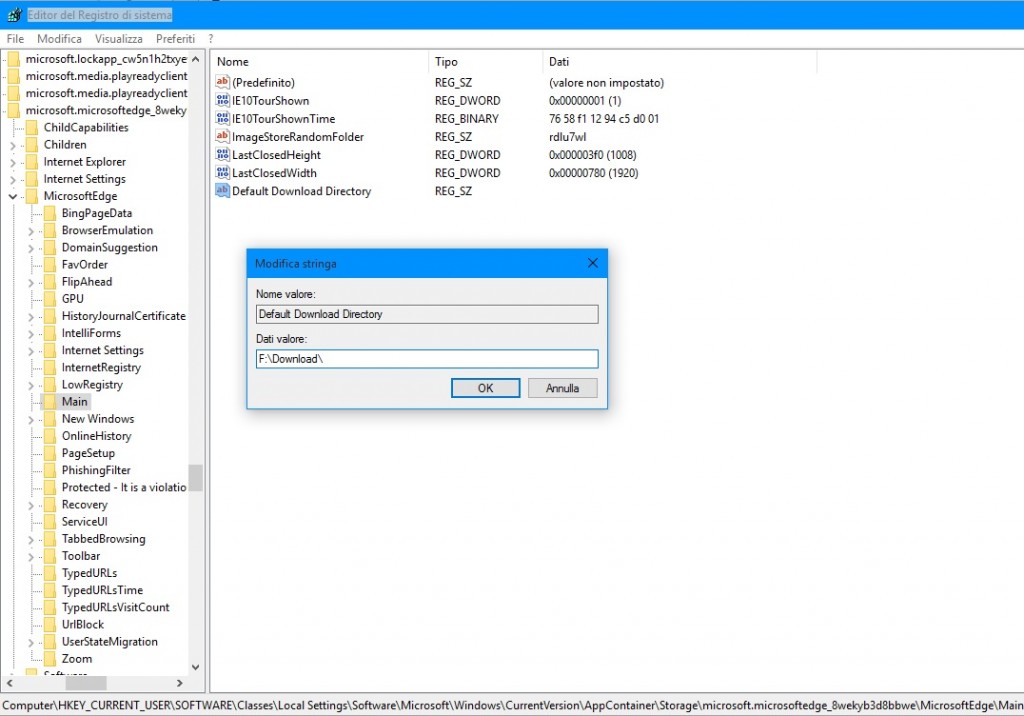Select the IE10TourShownTime binary icon
The height and width of the screenshot is (716, 1024).
(223, 118)
